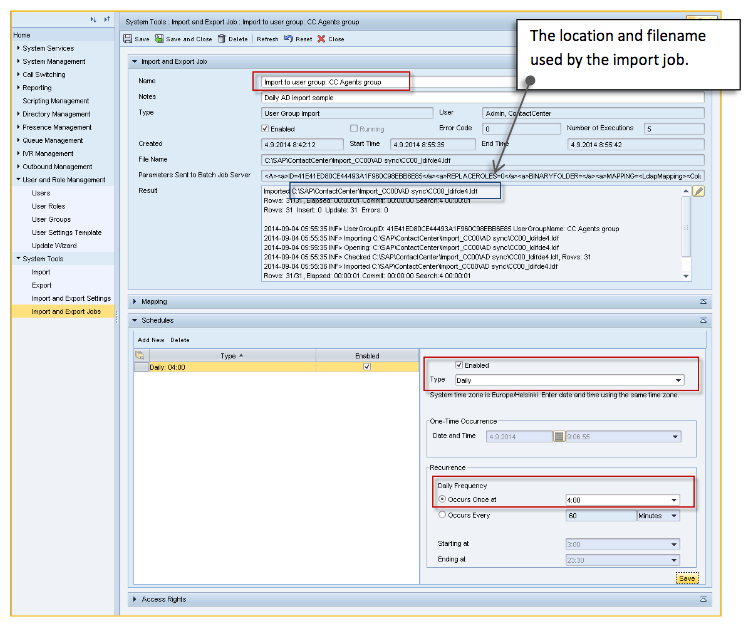The image size is (751, 629).
Task: Open Users in navigation
Action: click(x=41, y=193)
